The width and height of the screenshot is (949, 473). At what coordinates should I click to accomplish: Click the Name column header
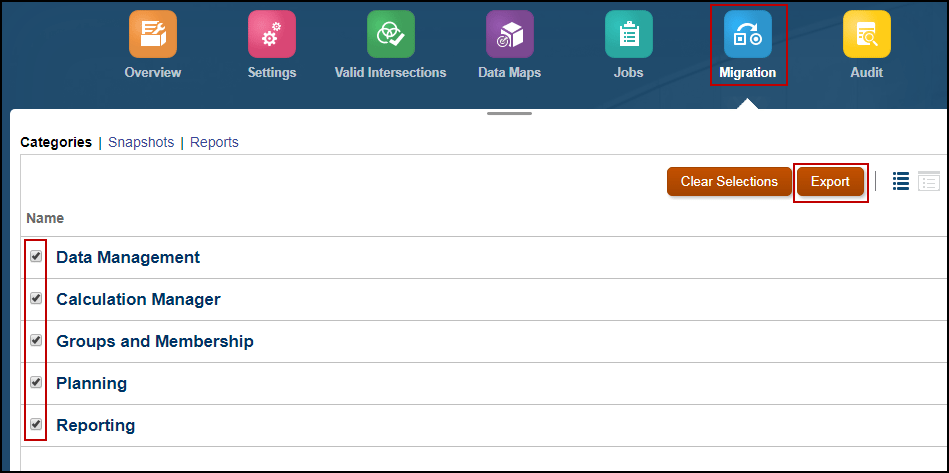[45, 218]
